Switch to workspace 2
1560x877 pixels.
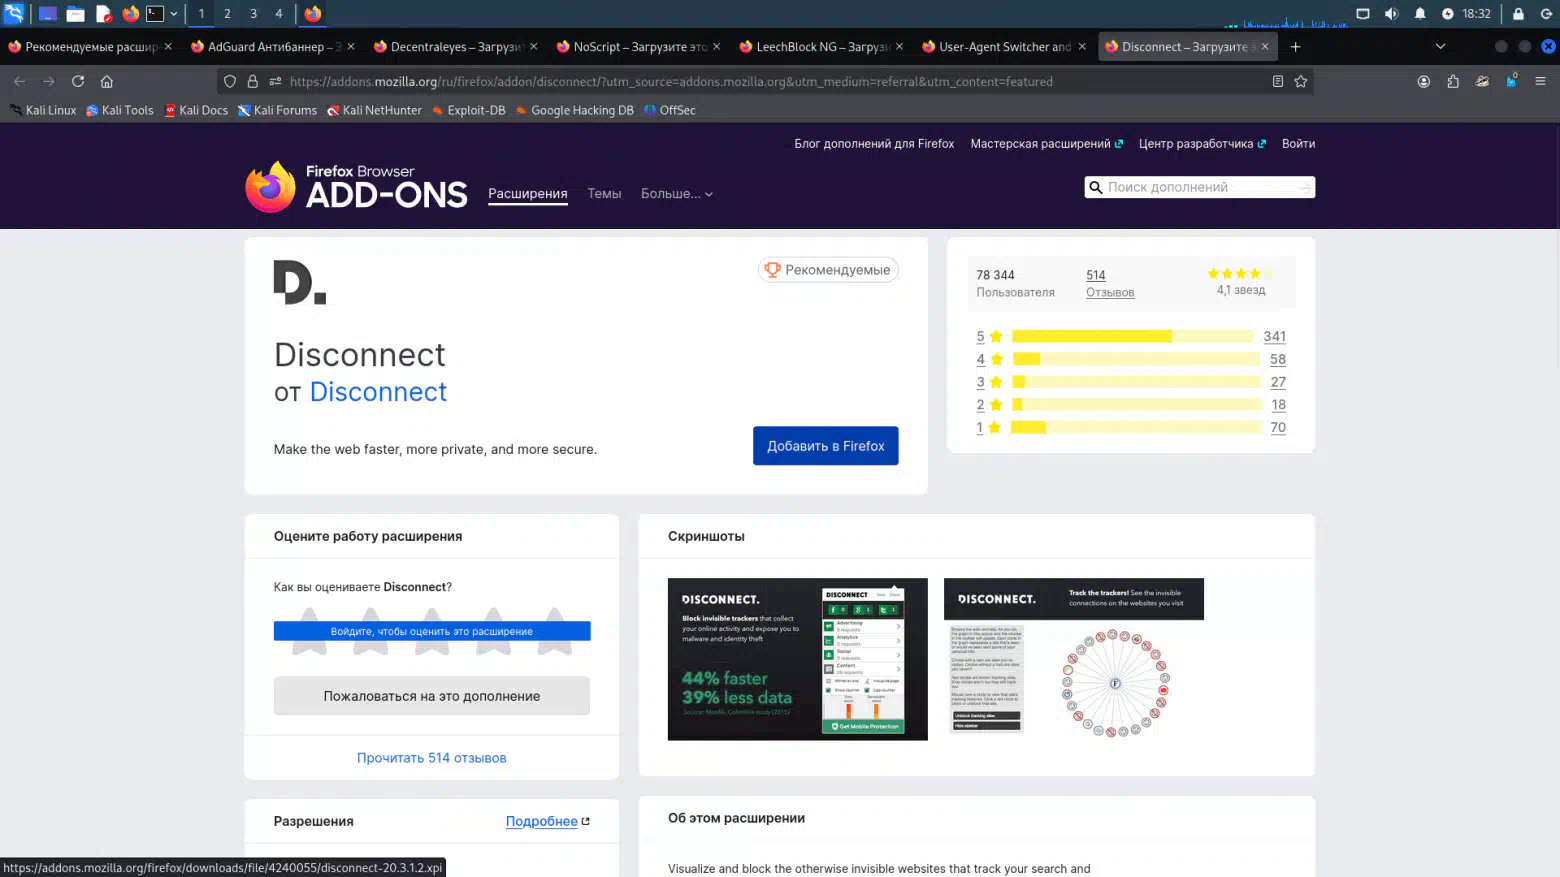click(227, 14)
